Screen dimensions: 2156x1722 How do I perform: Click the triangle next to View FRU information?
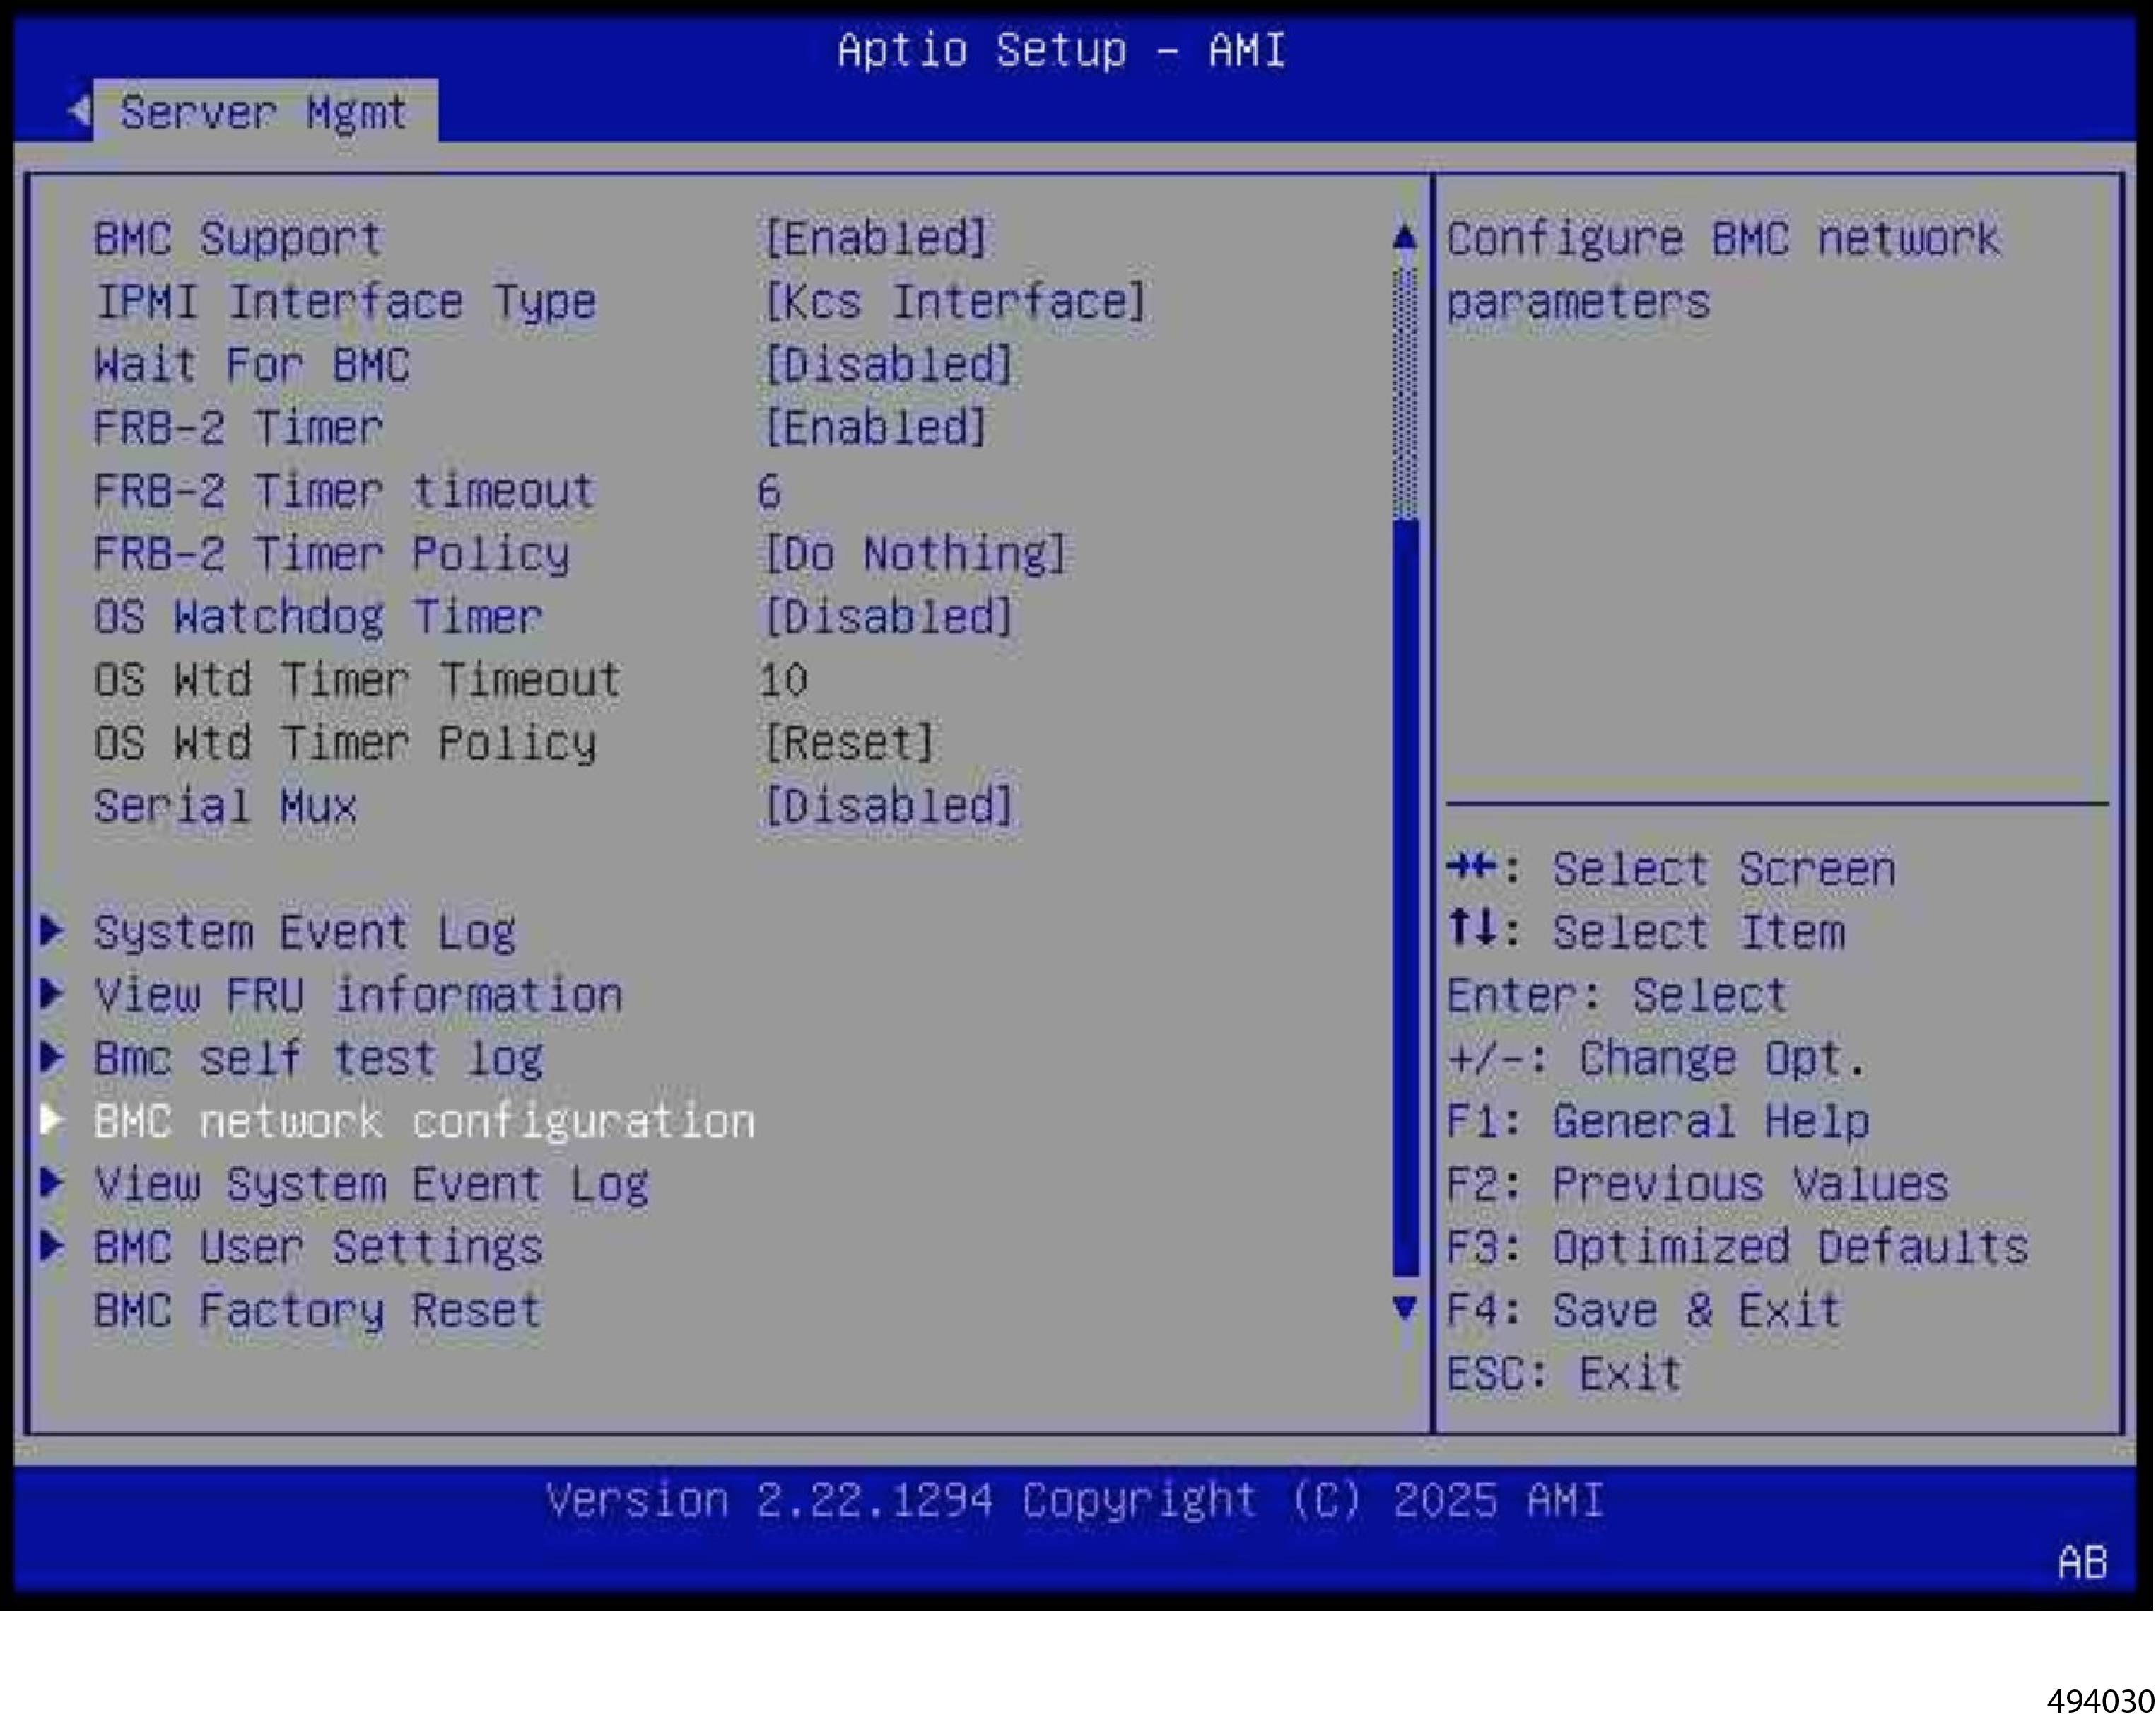coord(52,994)
